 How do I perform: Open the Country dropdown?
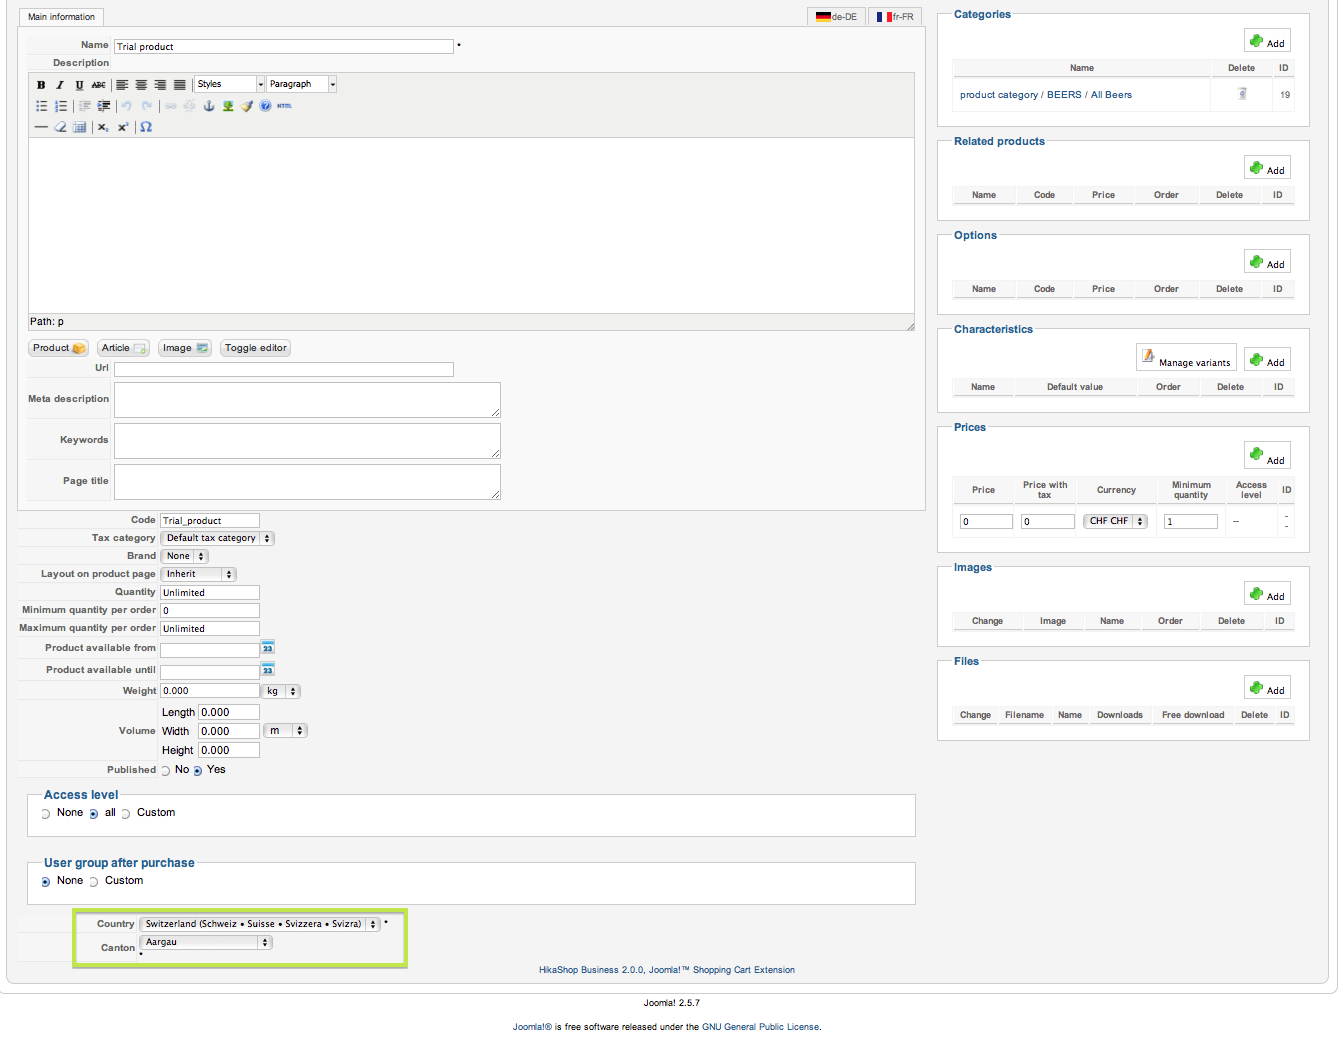261,924
